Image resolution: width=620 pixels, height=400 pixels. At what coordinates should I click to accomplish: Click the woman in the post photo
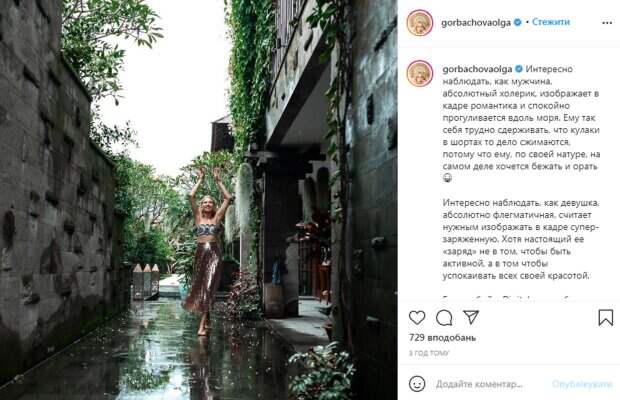207,250
